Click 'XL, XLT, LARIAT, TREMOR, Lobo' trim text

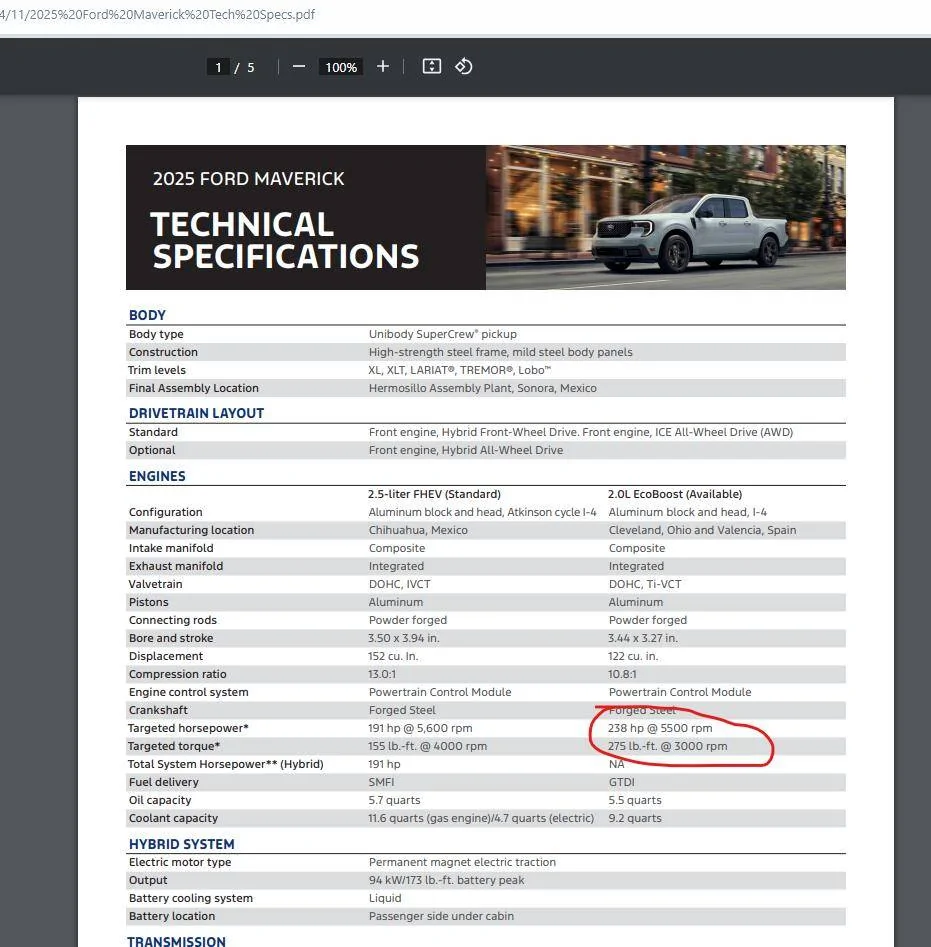click(x=459, y=370)
